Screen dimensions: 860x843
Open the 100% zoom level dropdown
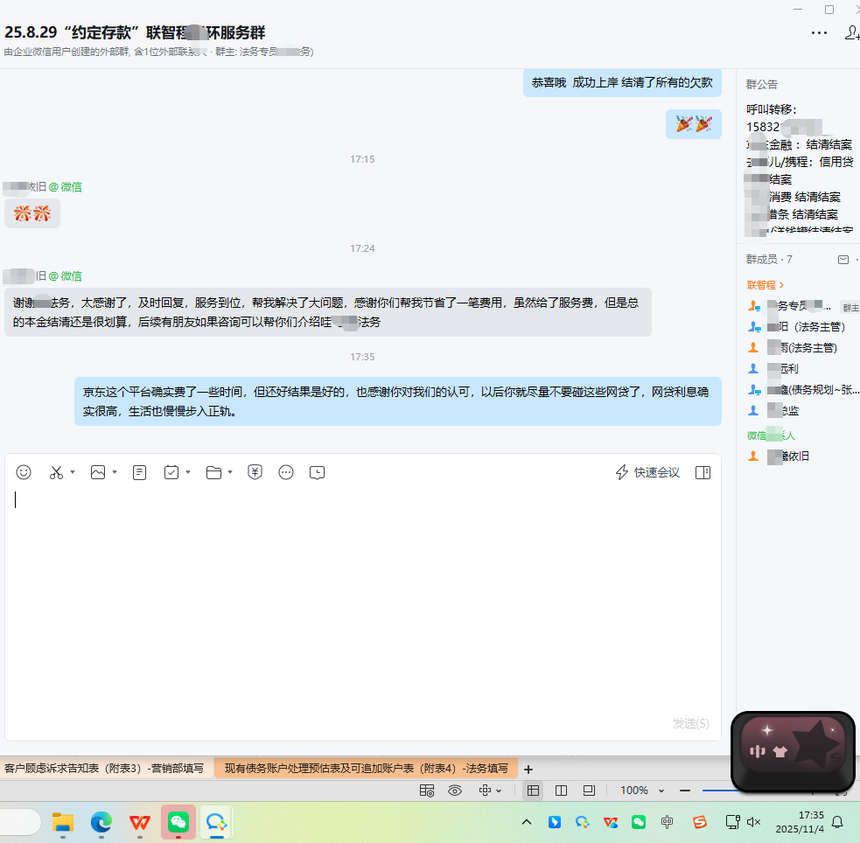pyautogui.click(x=642, y=790)
